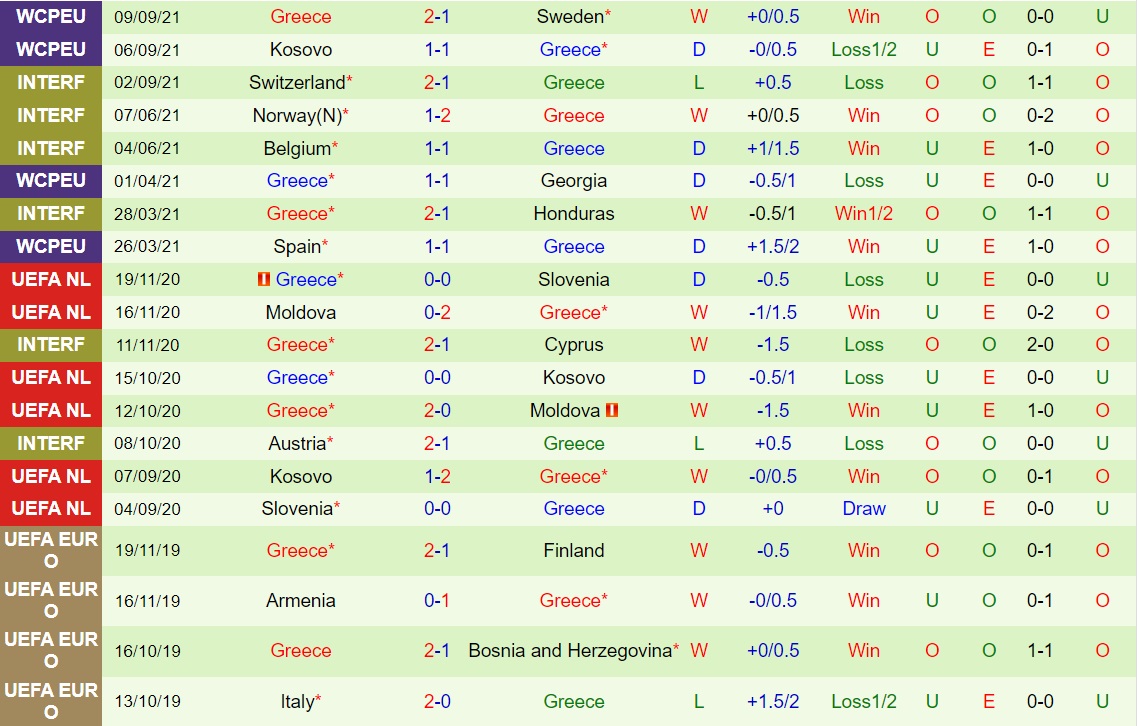Click the Cyprus team name
Screen dimensions: 1137x726
[x=574, y=345]
